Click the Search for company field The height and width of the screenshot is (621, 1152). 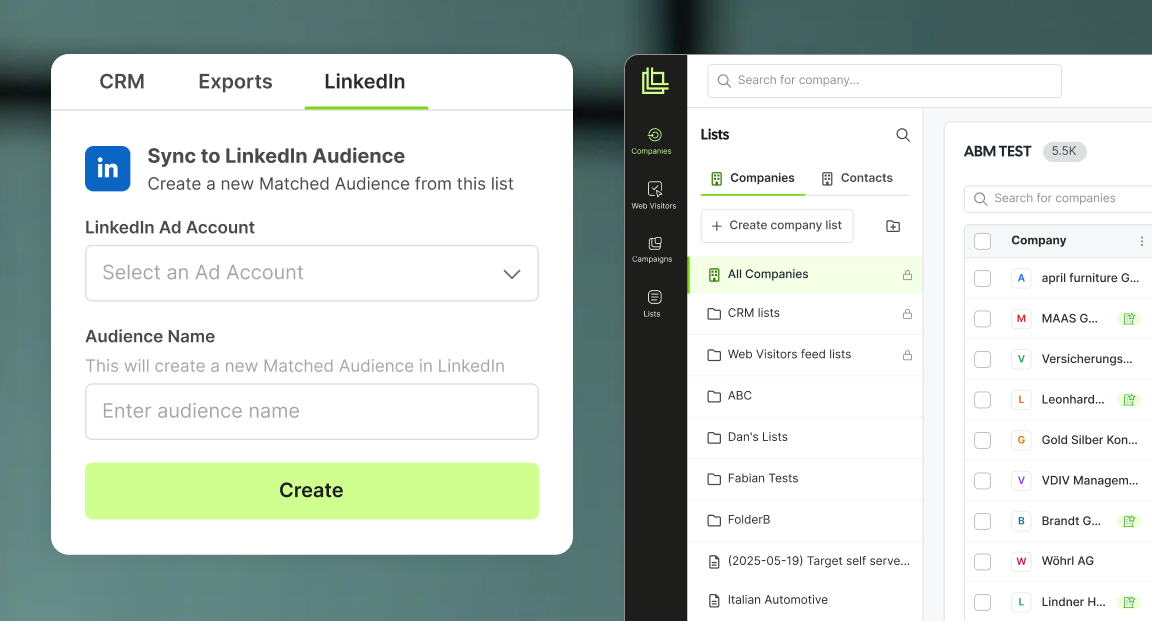pos(885,81)
